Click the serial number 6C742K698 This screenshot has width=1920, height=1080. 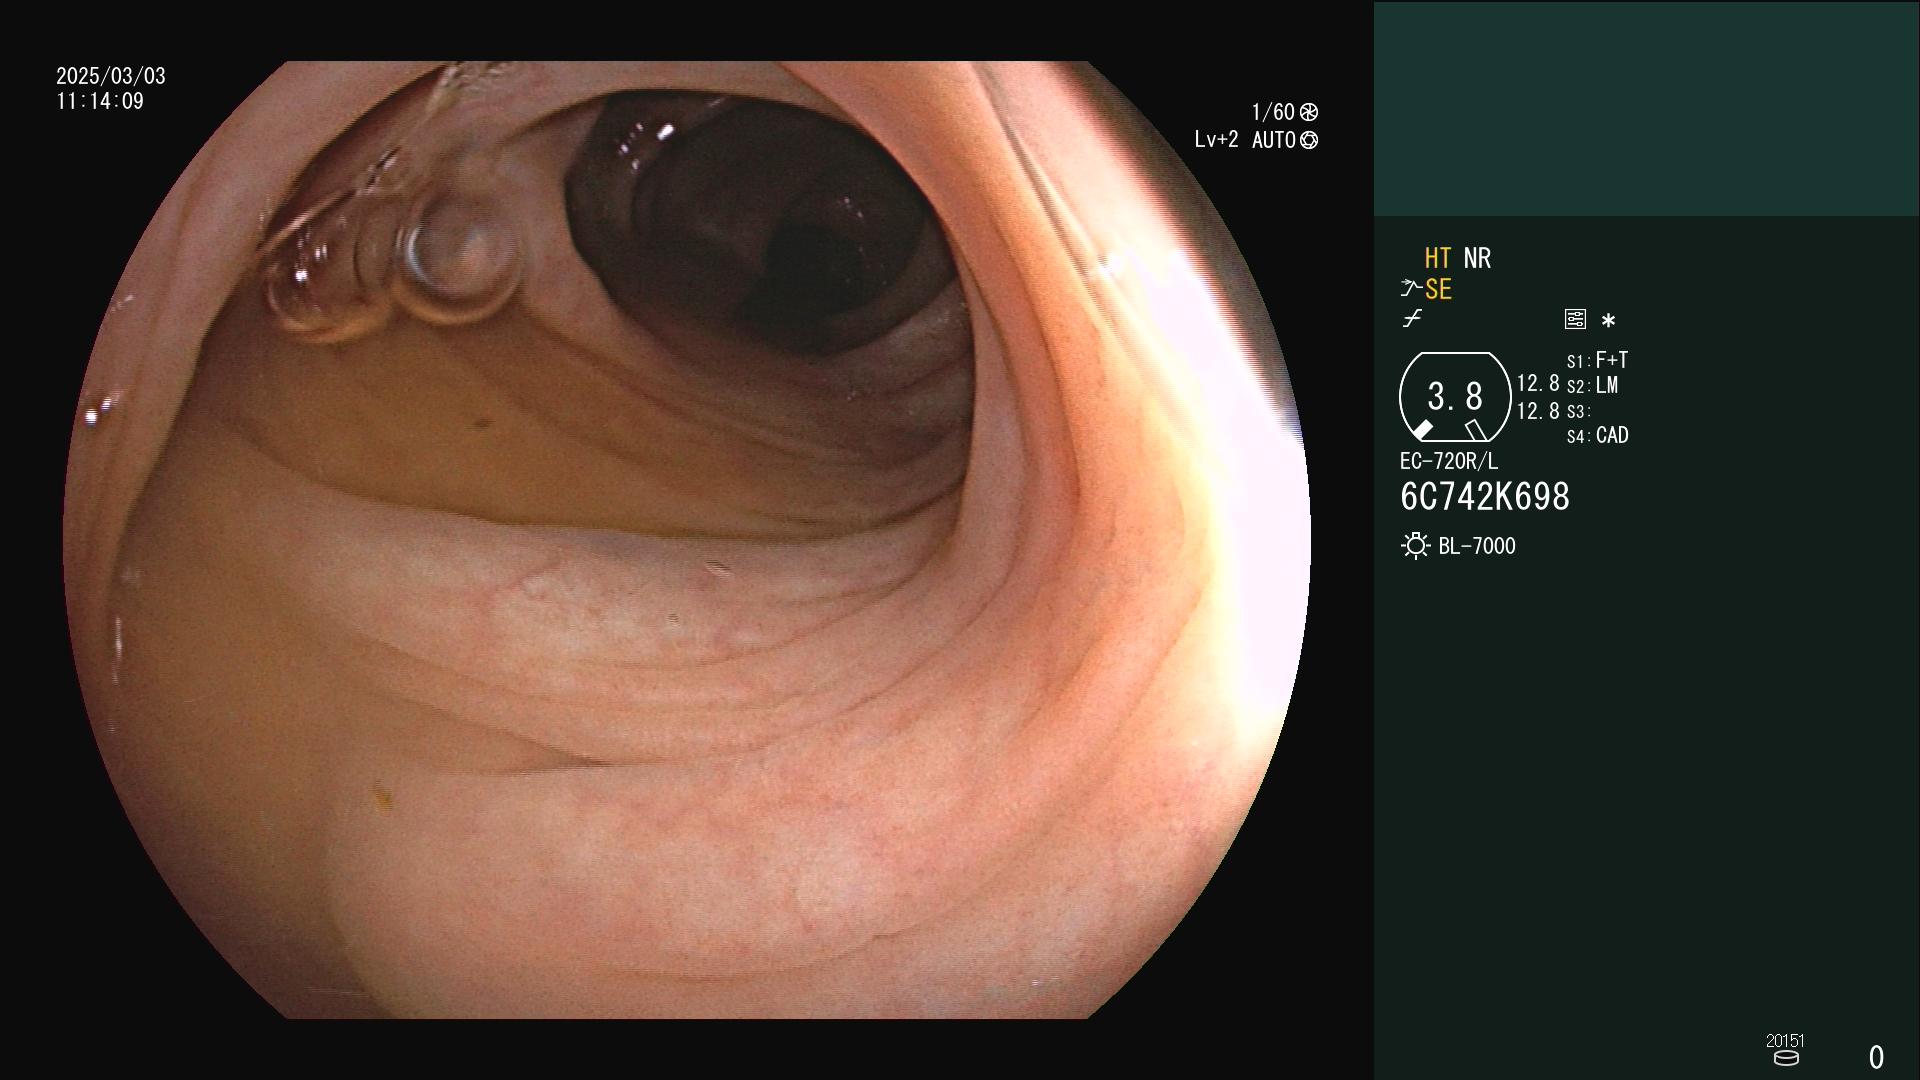[1485, 497]
